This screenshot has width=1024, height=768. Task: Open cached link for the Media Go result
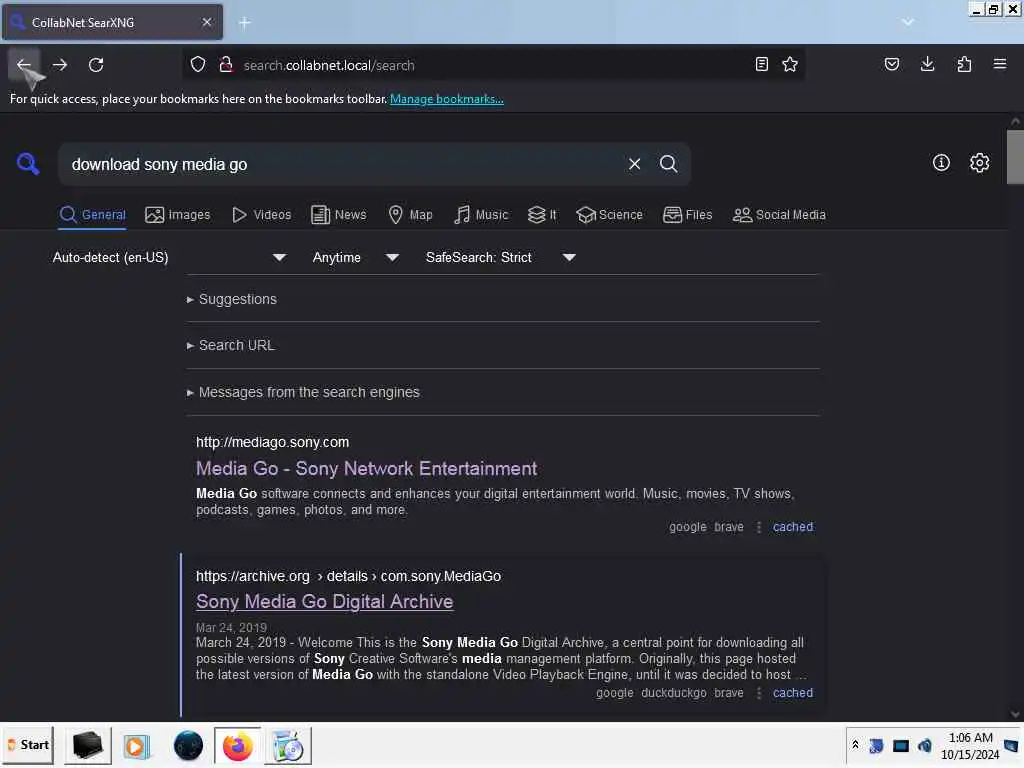793,527
